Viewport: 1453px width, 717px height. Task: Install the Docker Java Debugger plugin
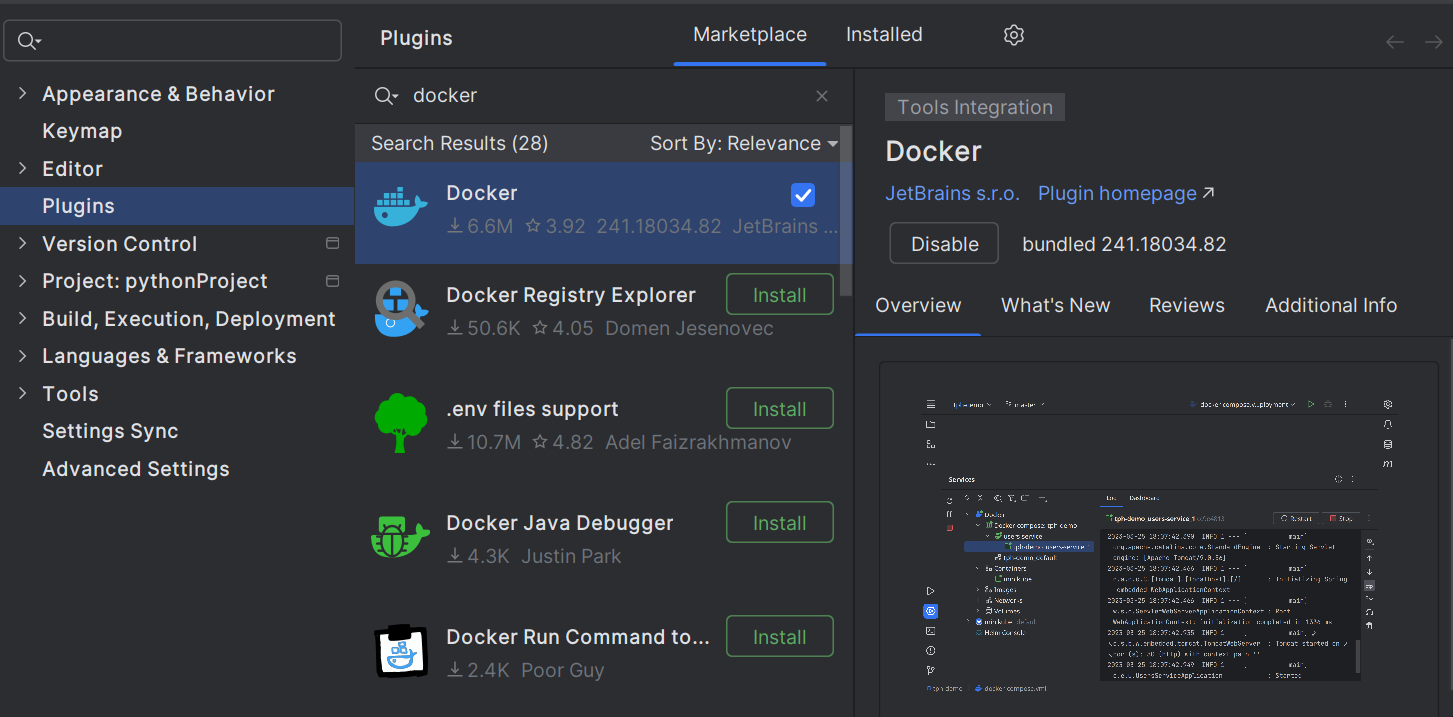point(780,523)
